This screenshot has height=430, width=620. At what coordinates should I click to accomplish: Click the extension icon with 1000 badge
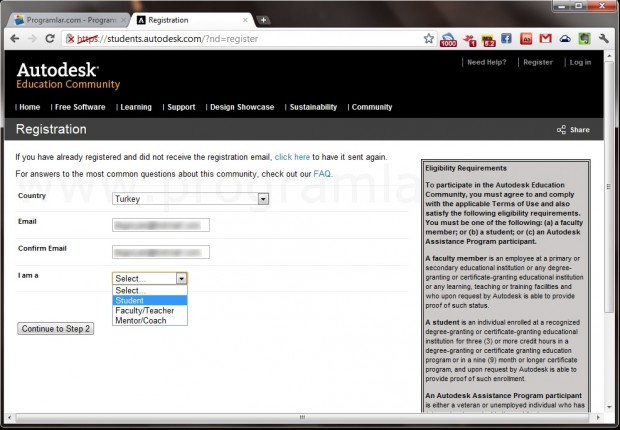pyautogui.click(x=448, y=40)
